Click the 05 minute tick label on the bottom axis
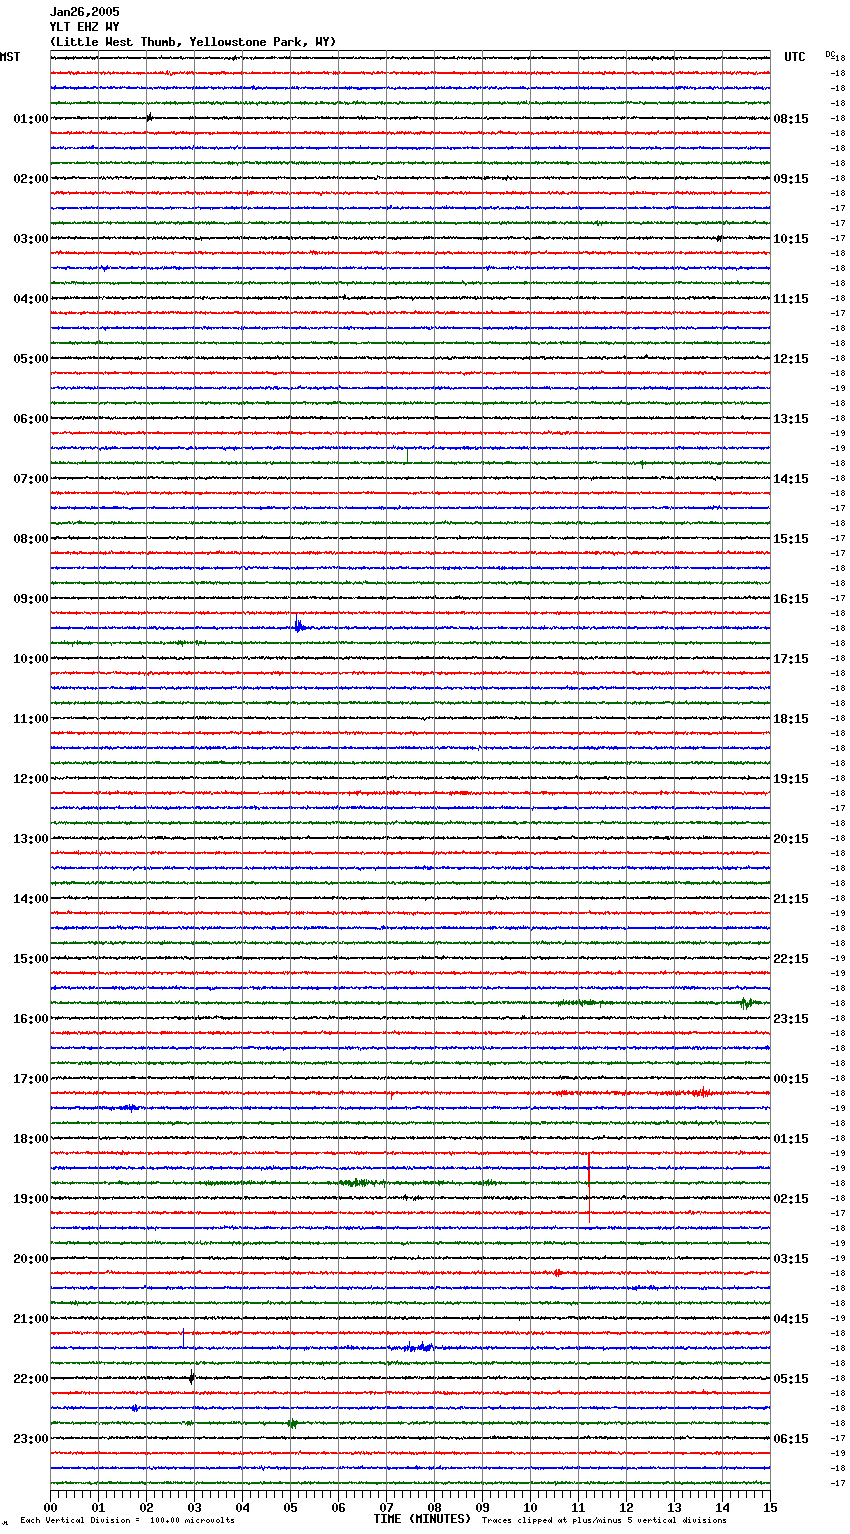The image size is (850, 1534). coord(290,1507)
